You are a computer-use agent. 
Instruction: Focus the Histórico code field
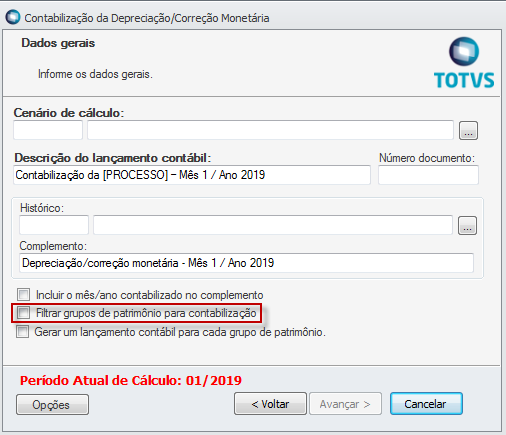[x=54, y=225]
